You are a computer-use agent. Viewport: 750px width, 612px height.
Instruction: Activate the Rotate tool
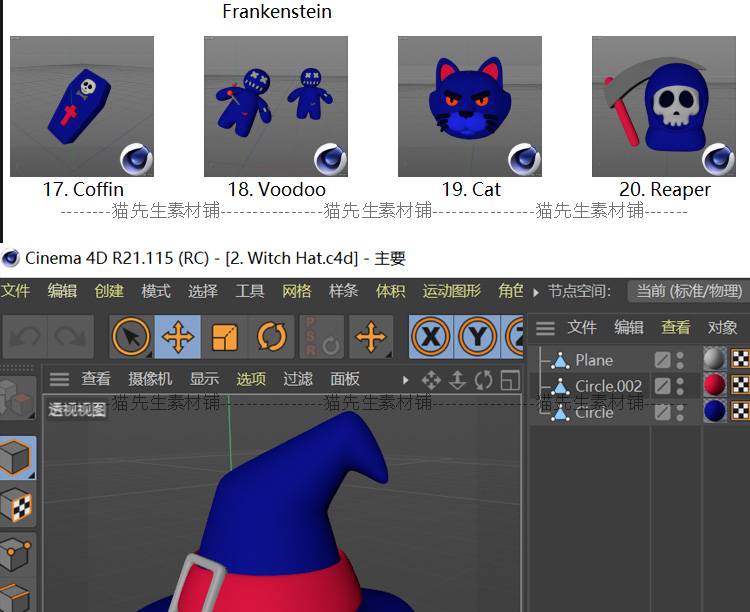271,337
